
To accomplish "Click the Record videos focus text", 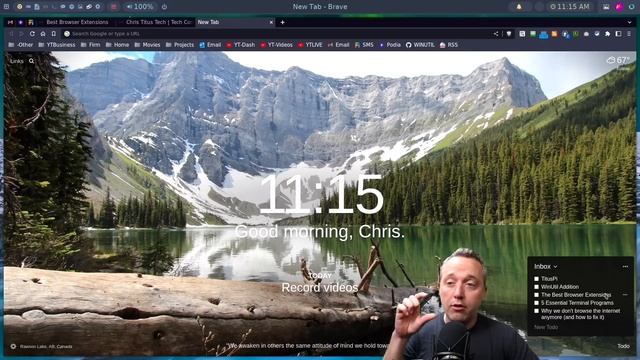I will point(320,288).
